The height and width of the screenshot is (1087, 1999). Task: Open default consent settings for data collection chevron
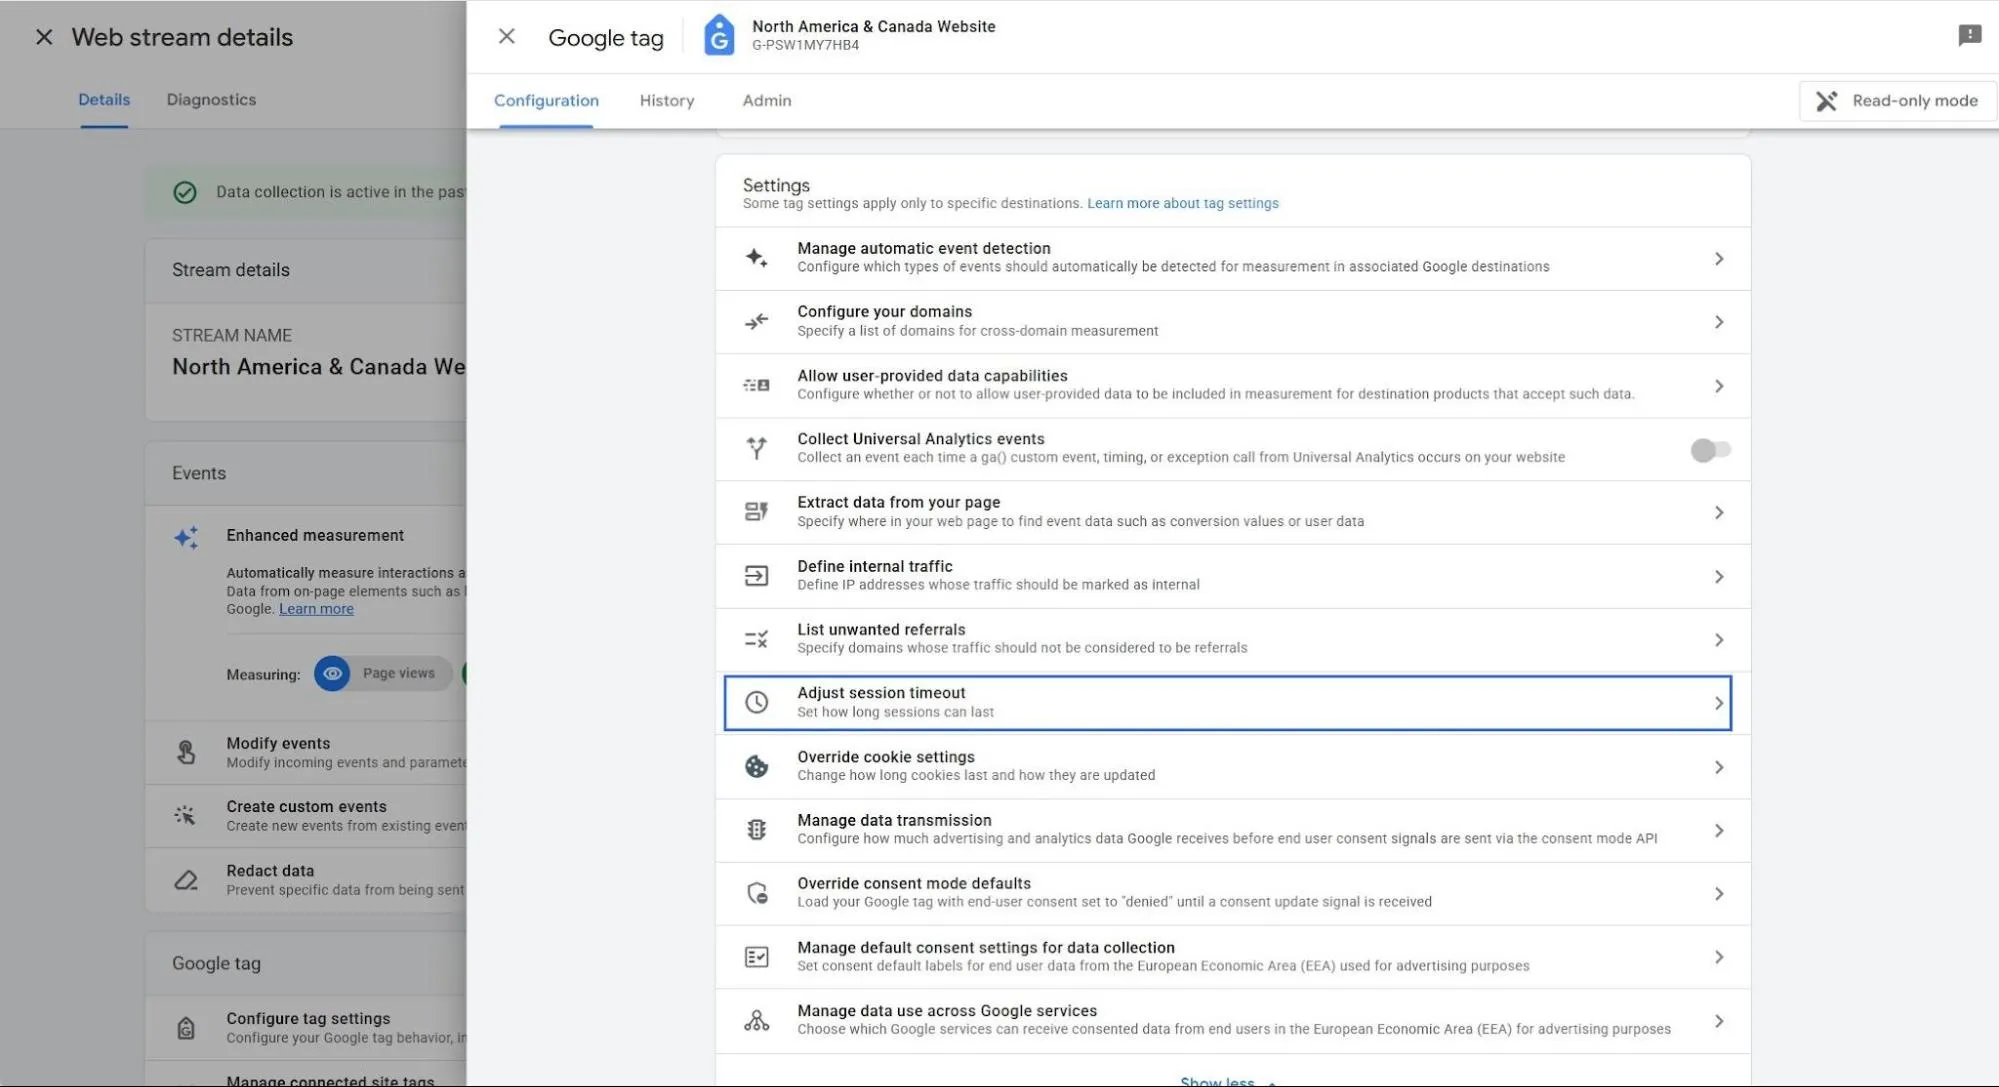1719,957
